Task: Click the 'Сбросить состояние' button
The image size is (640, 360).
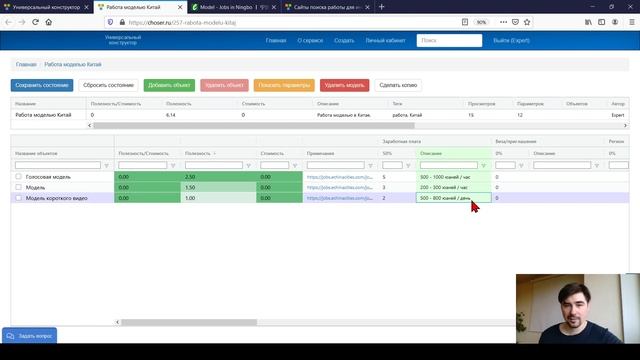Action: tap(109, 85)
